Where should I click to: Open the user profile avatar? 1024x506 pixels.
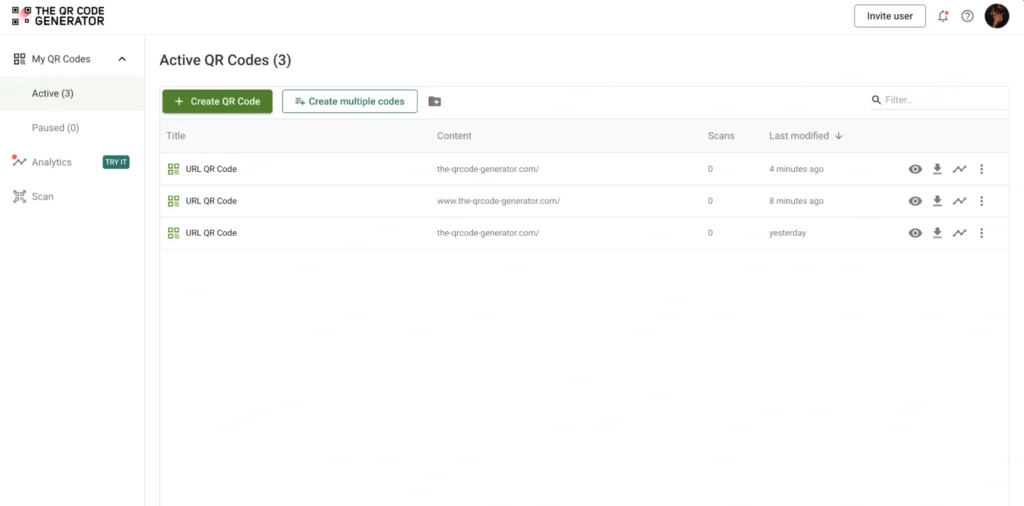(996, 16)
